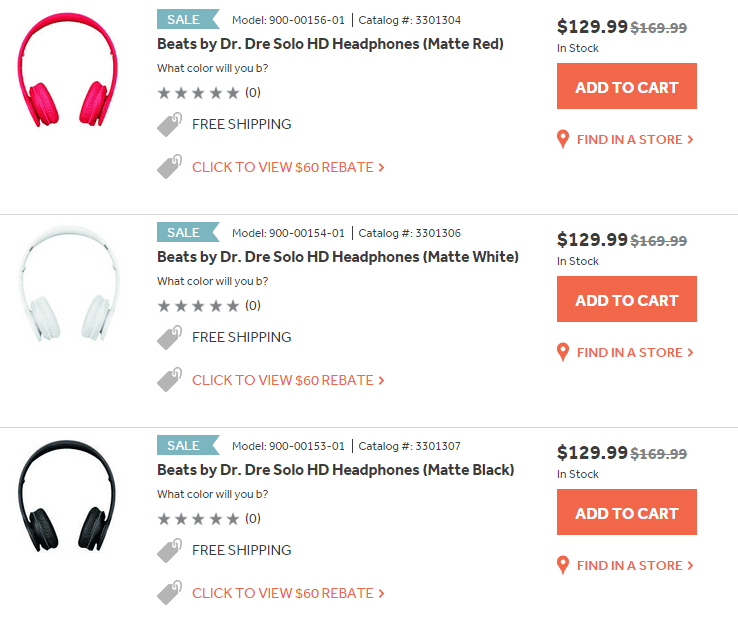Screen dimensions: 738x626
Task: Click the SALE badge on Matte Red headphones
Action: [x=188, y=19]
